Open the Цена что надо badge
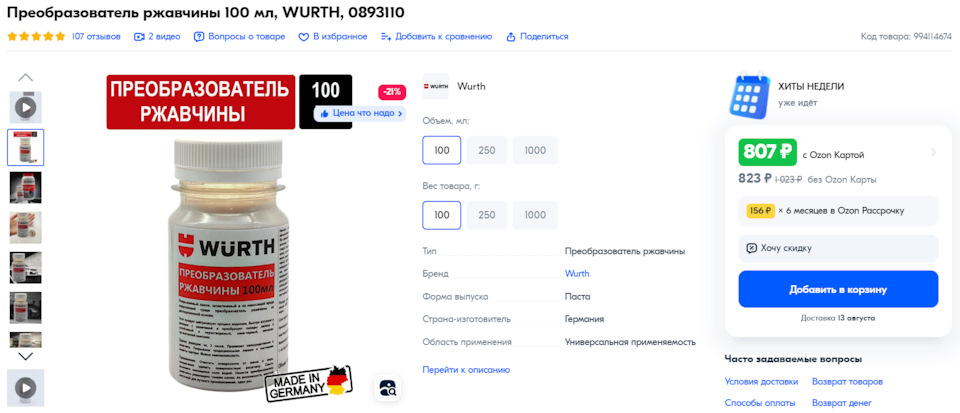The image size is (960, 413). [360, 113]
